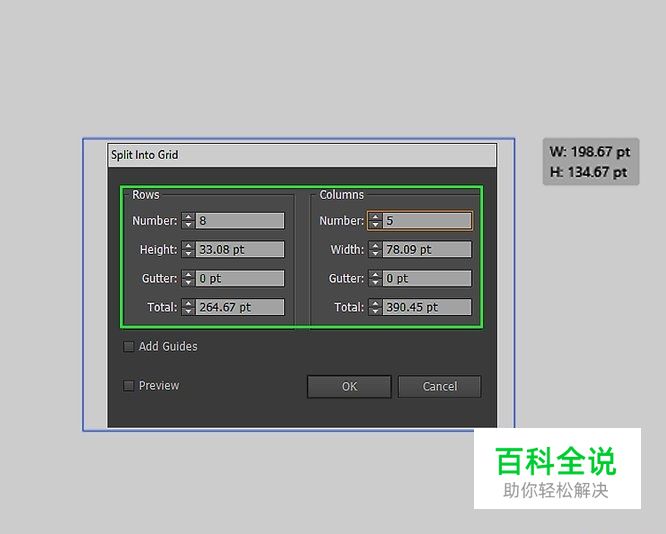Click the Rows Total stepper arrows
Image resolution: width=666 pixels, height=534 pixels.
[x=188, y=307]
